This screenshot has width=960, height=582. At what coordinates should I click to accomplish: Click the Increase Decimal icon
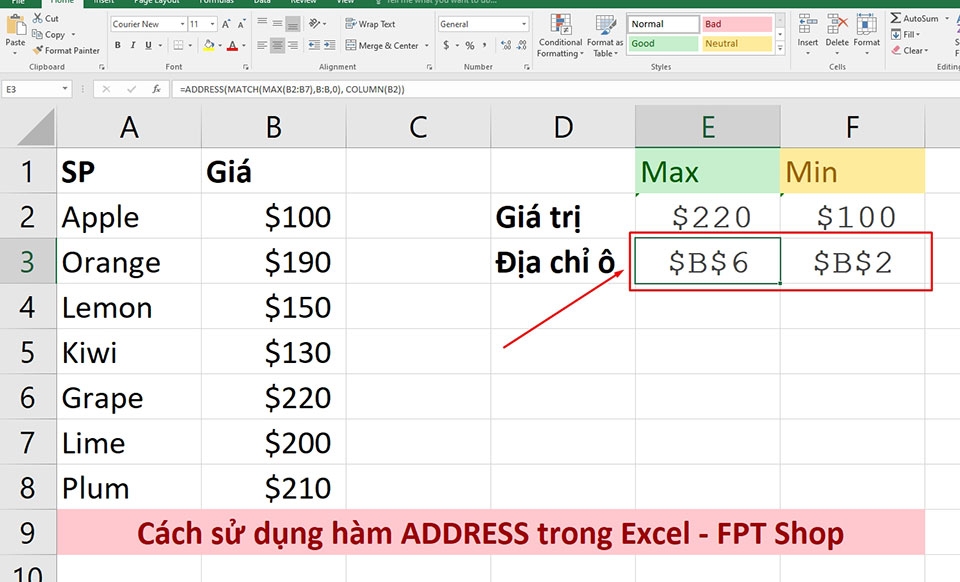tap(507, 45)
